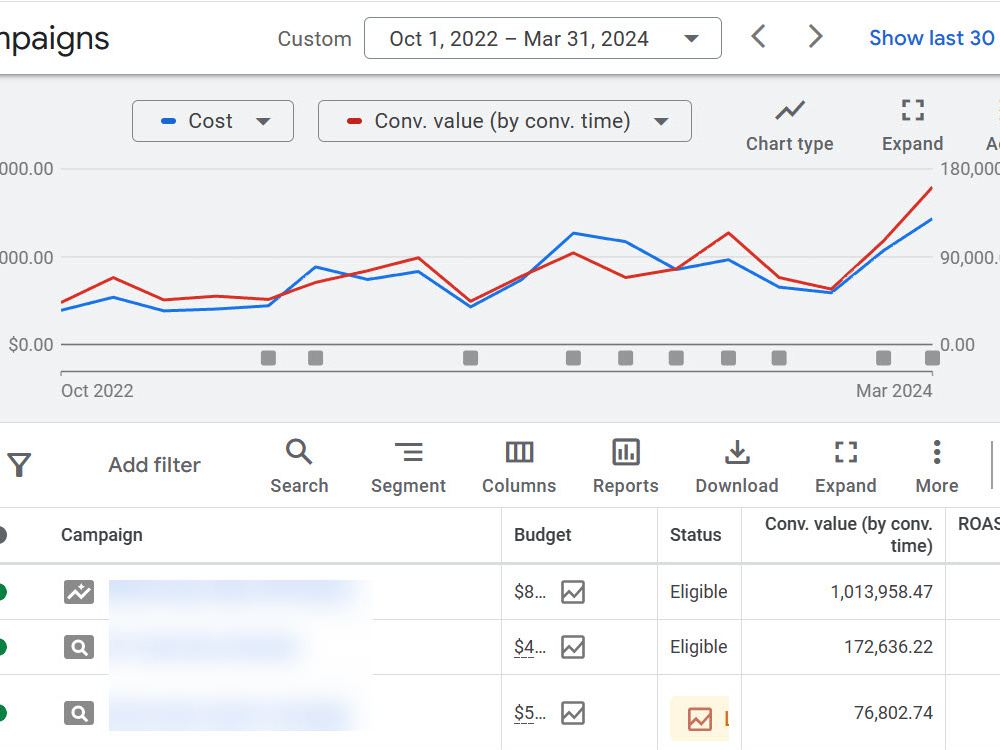Viewport: 1000px width, 750px height.
Task: Download the campaign table data
Action: pos(737,467)
